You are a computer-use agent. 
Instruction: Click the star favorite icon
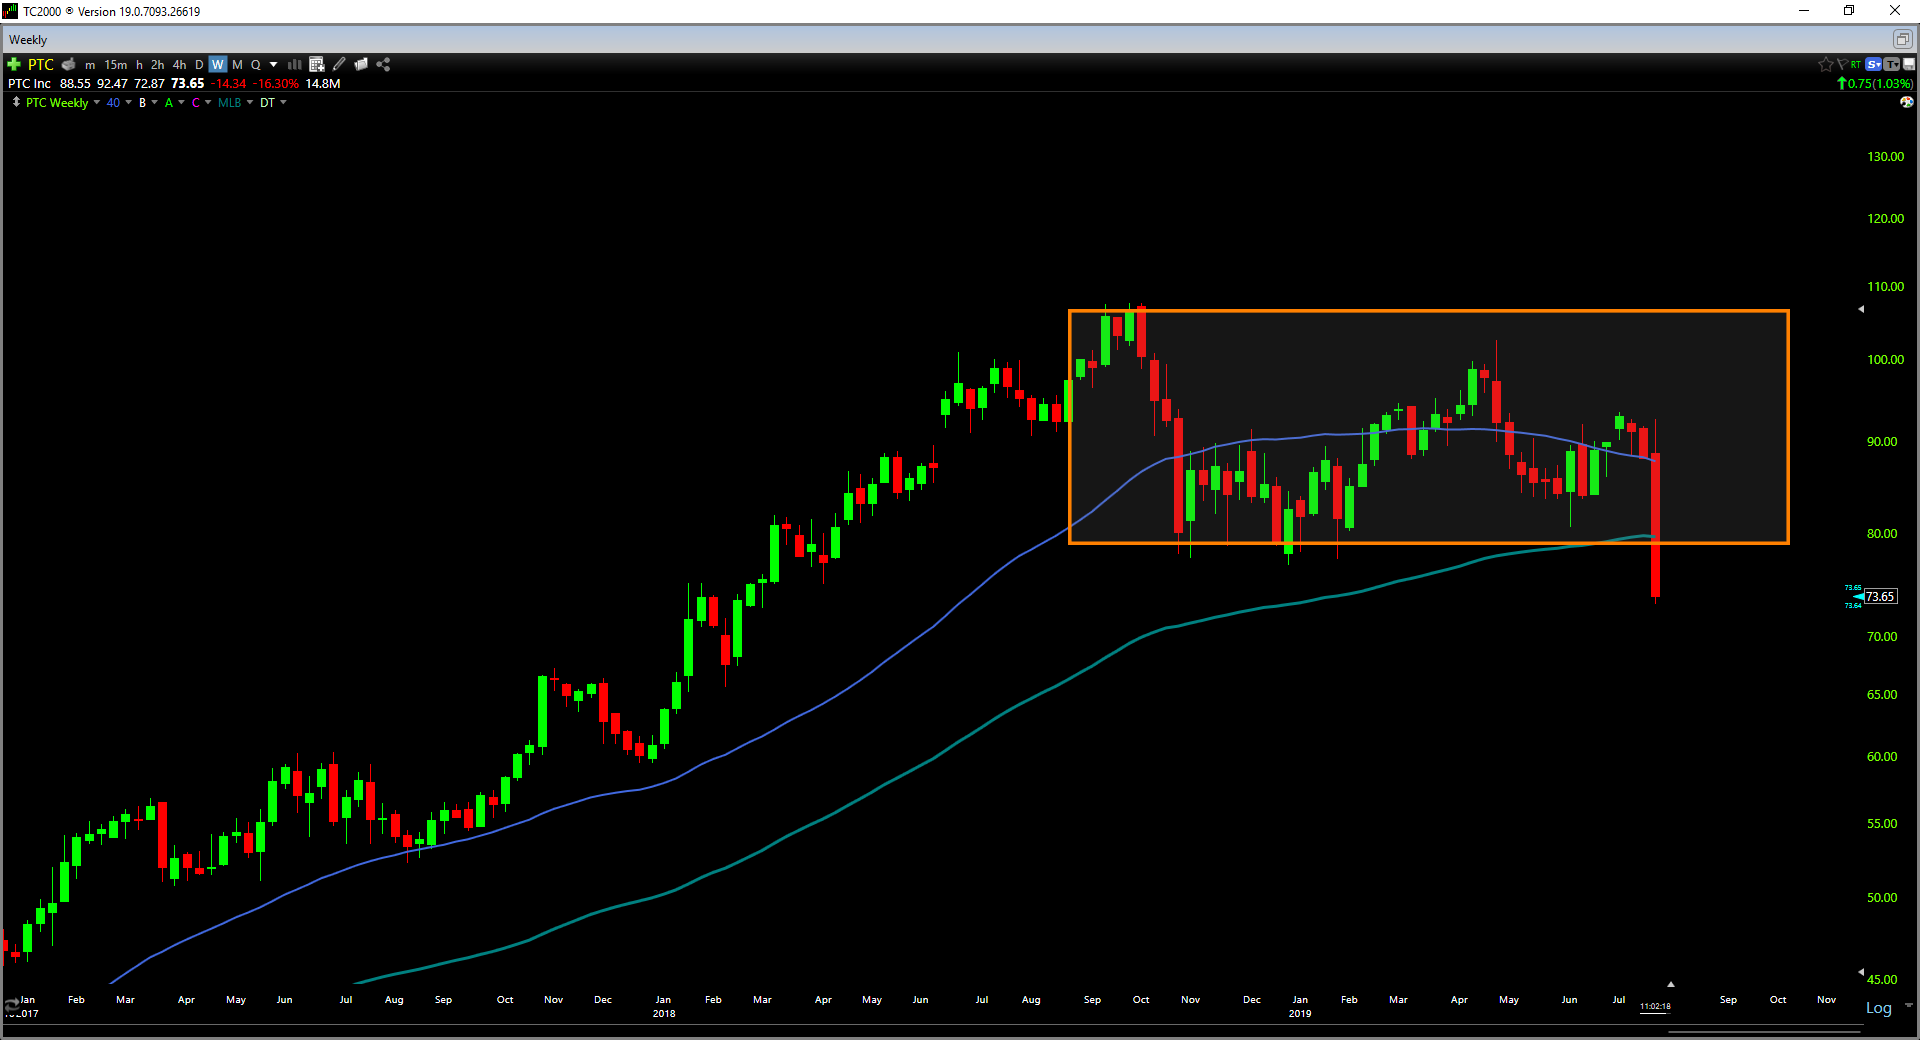pyautogui.click(x=1825, y=64)
